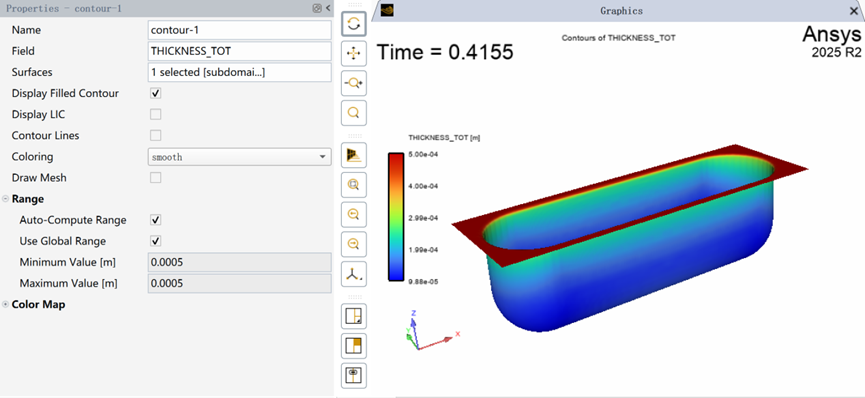Screen dimensions: 865x398
Task: Click the first window layout icon
Action: [354, 316]
